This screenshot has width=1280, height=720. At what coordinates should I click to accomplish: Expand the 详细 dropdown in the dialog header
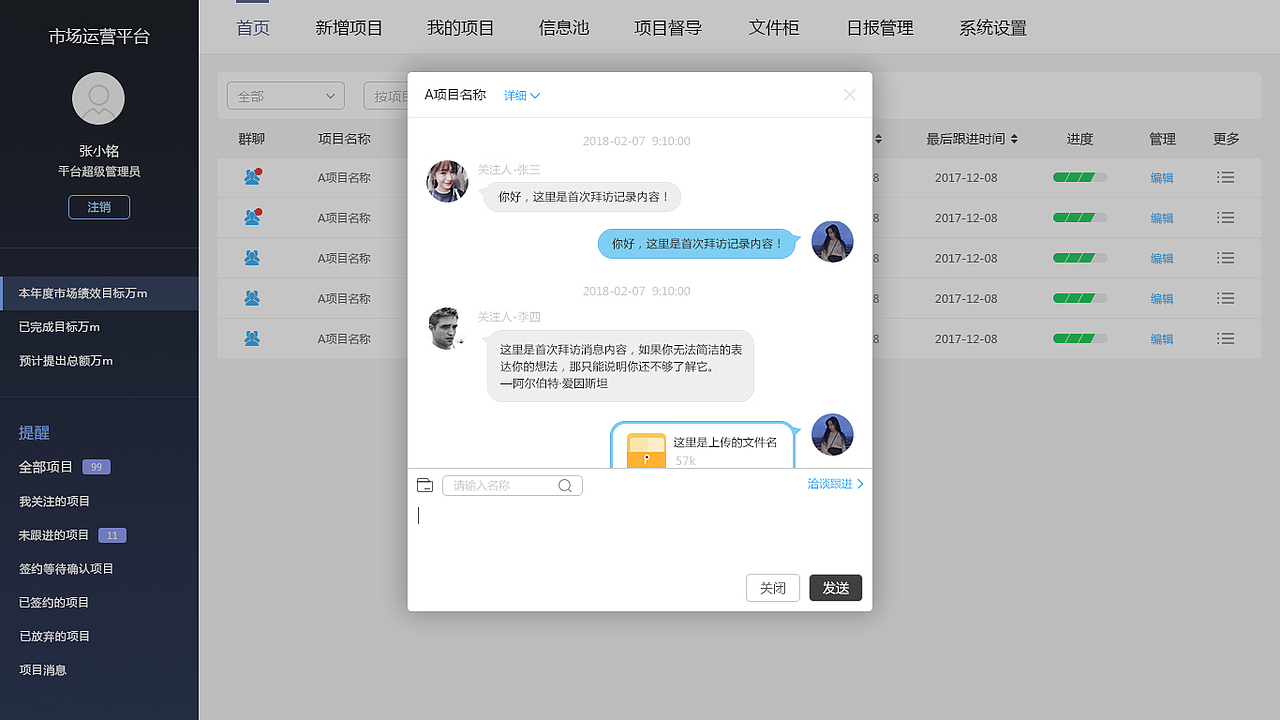point(521,95)
